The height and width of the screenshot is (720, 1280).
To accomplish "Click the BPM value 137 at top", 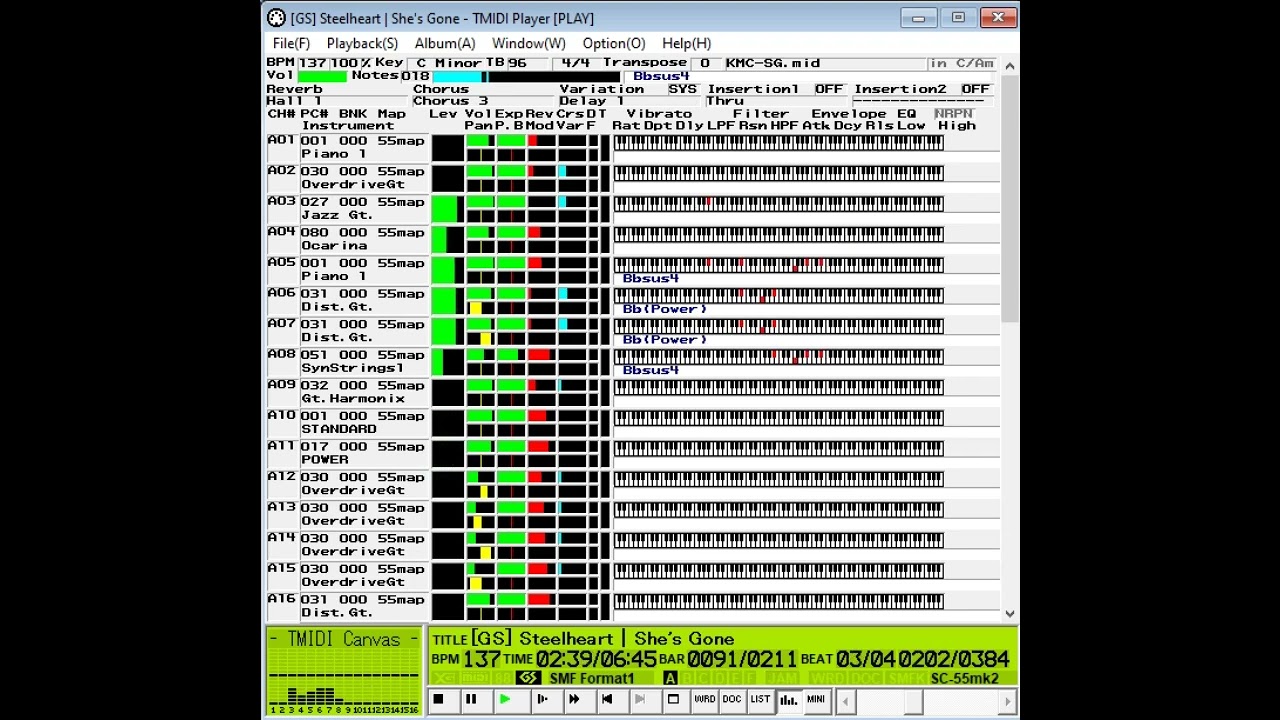I will (x=312, y=63).
